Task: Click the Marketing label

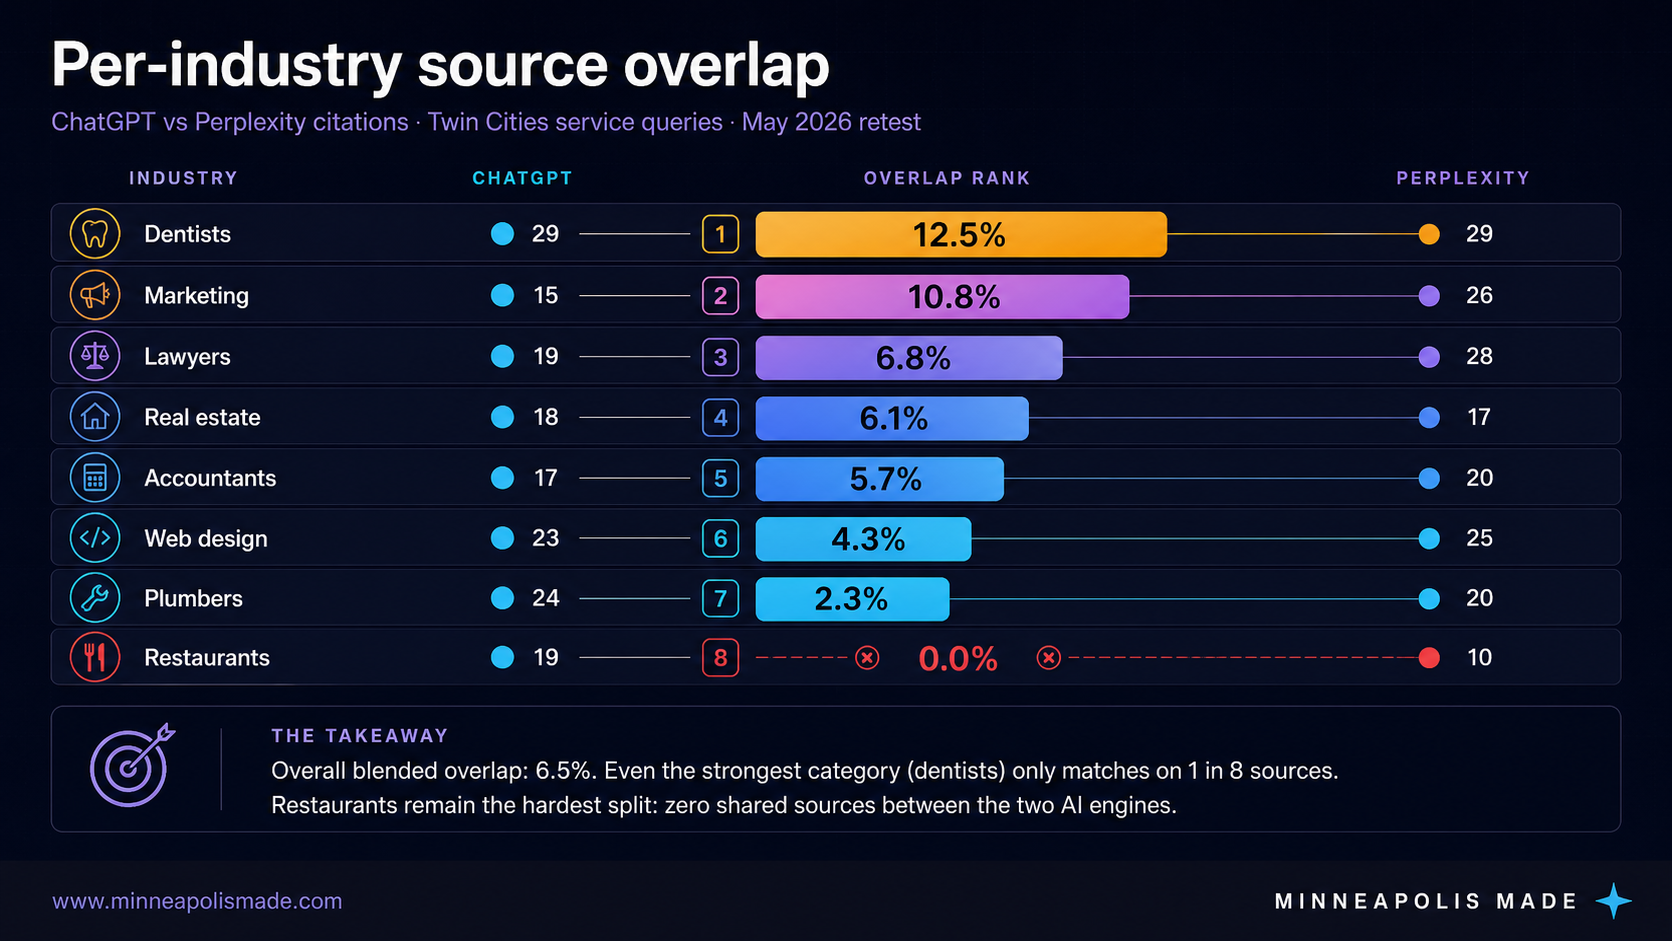Action: (196, 296)
